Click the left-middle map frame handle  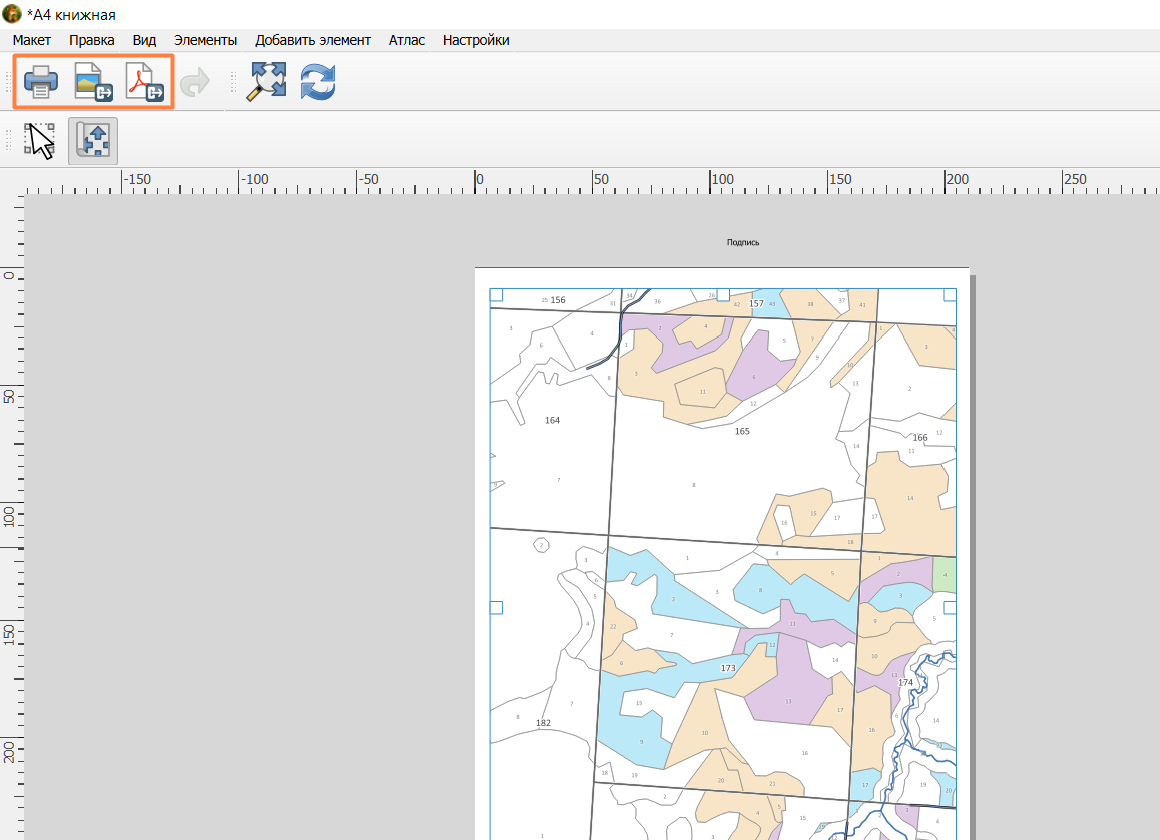coord(496,608)
